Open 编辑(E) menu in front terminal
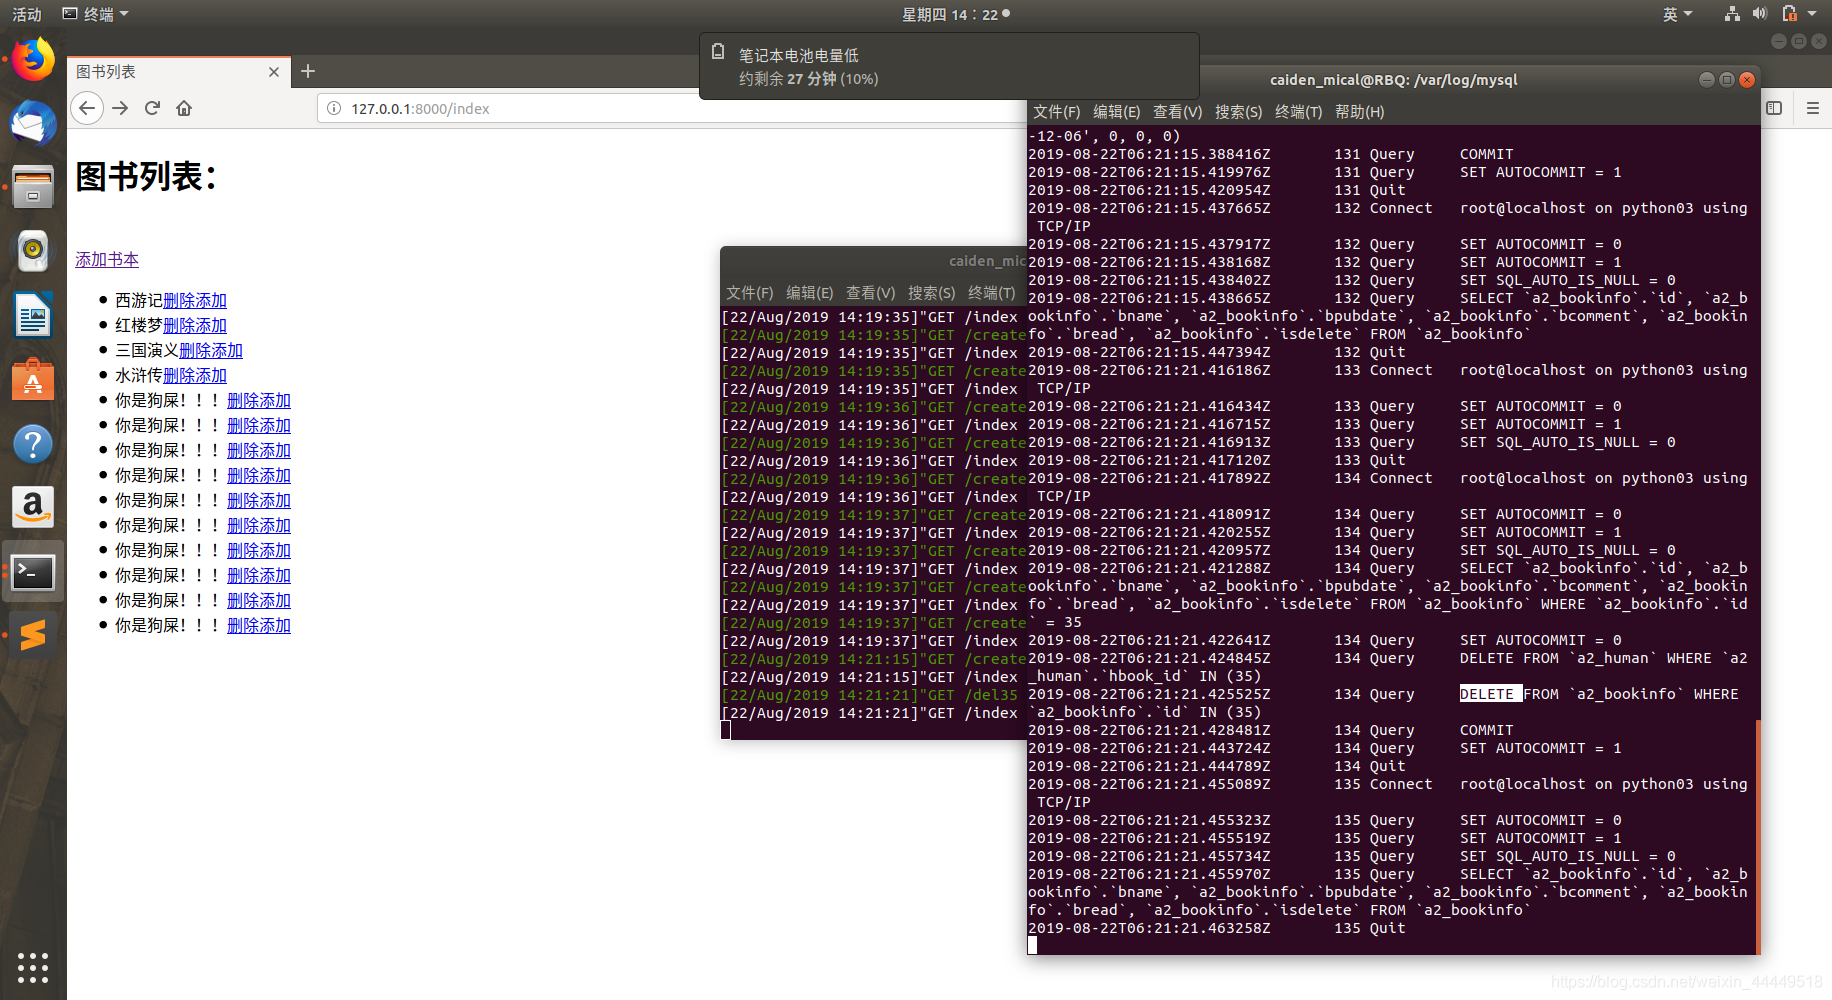The image size is (1832, 1000). tap(1116, 112)
